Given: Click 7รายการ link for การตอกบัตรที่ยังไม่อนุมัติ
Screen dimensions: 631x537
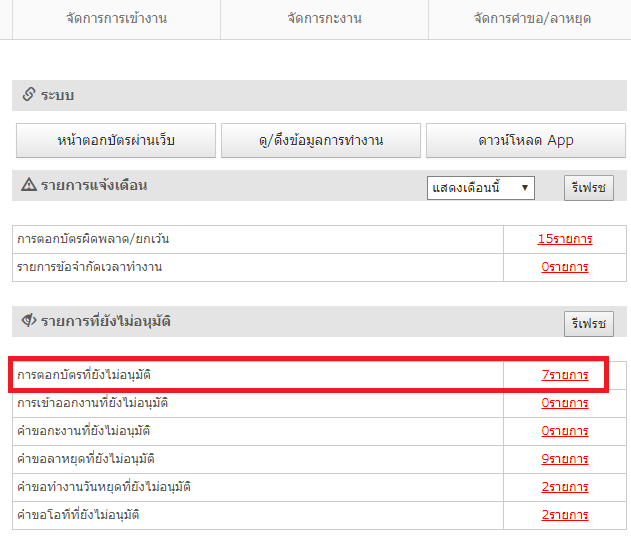Looking at the screenshot, I should (x=564, y=375).
